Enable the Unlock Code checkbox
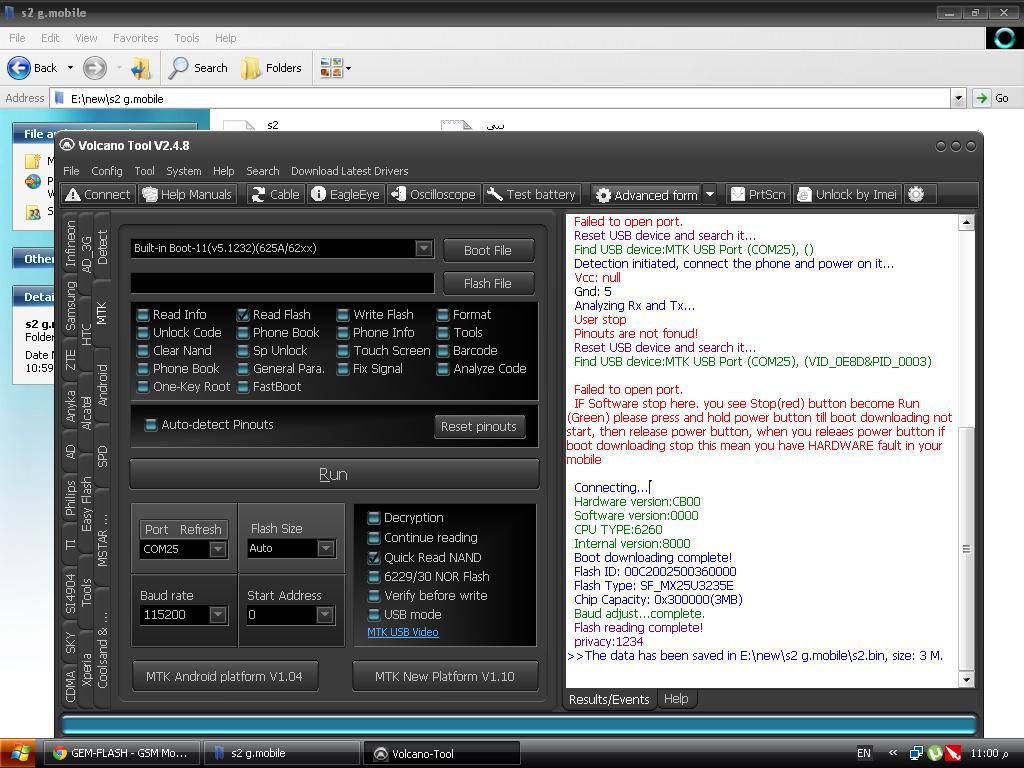The image size is (1024, 768). pyautogui.click(x=143, y=333)
